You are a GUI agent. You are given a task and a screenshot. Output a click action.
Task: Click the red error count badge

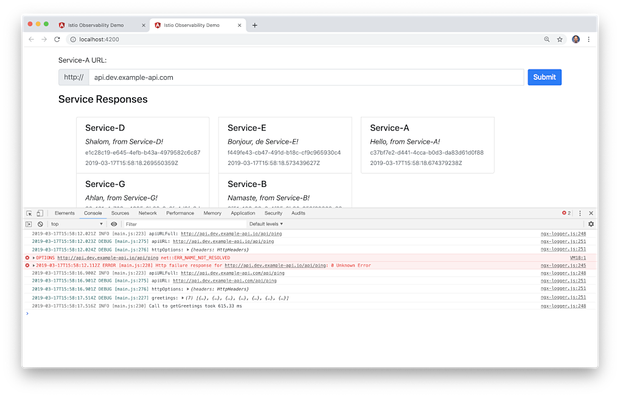[x=566, y=213]
